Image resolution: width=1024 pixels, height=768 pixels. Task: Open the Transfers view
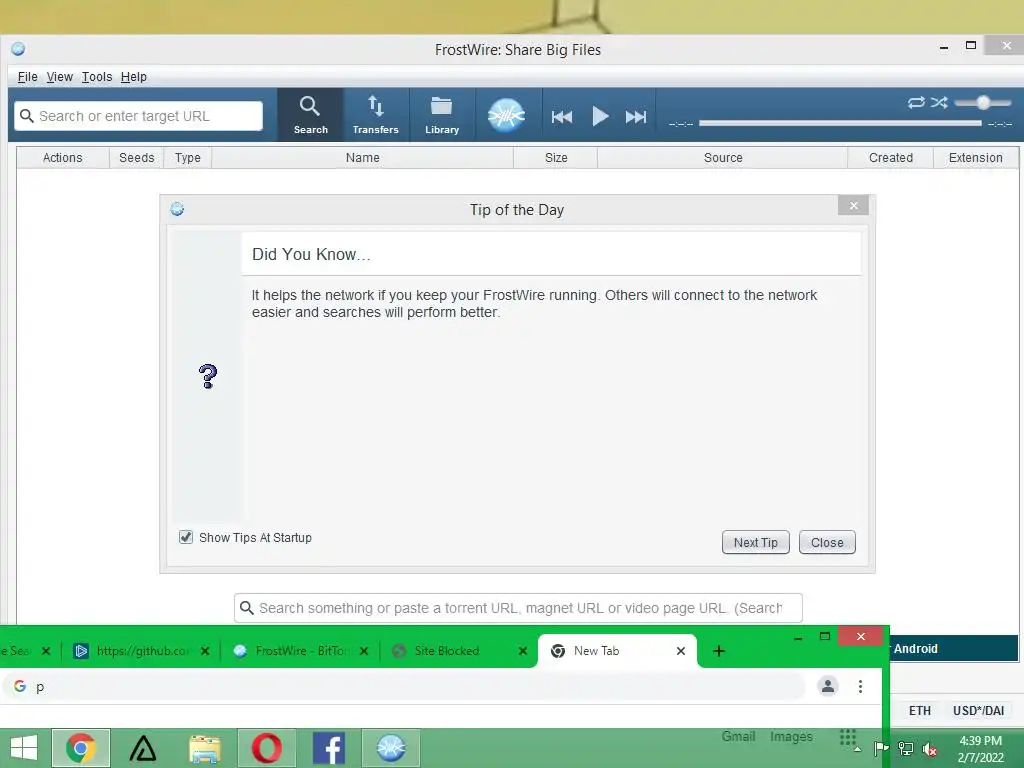[376, 115]
